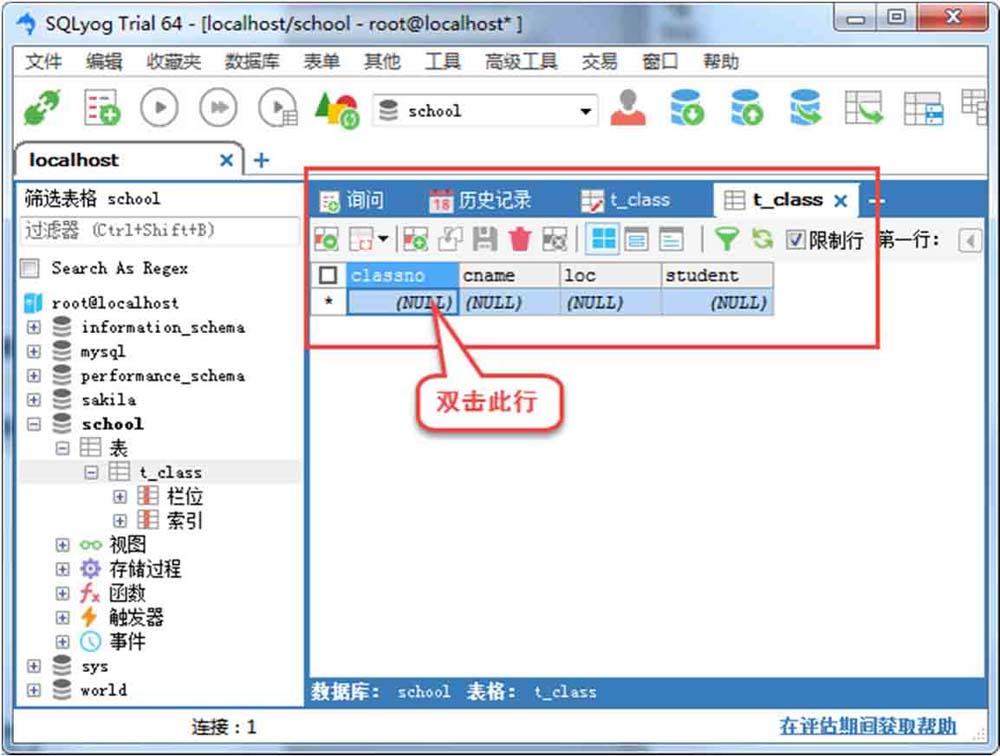Click the green filter funnel icon
The height and width of the screenshot is (756, 1000).
(x=726, y=240)
